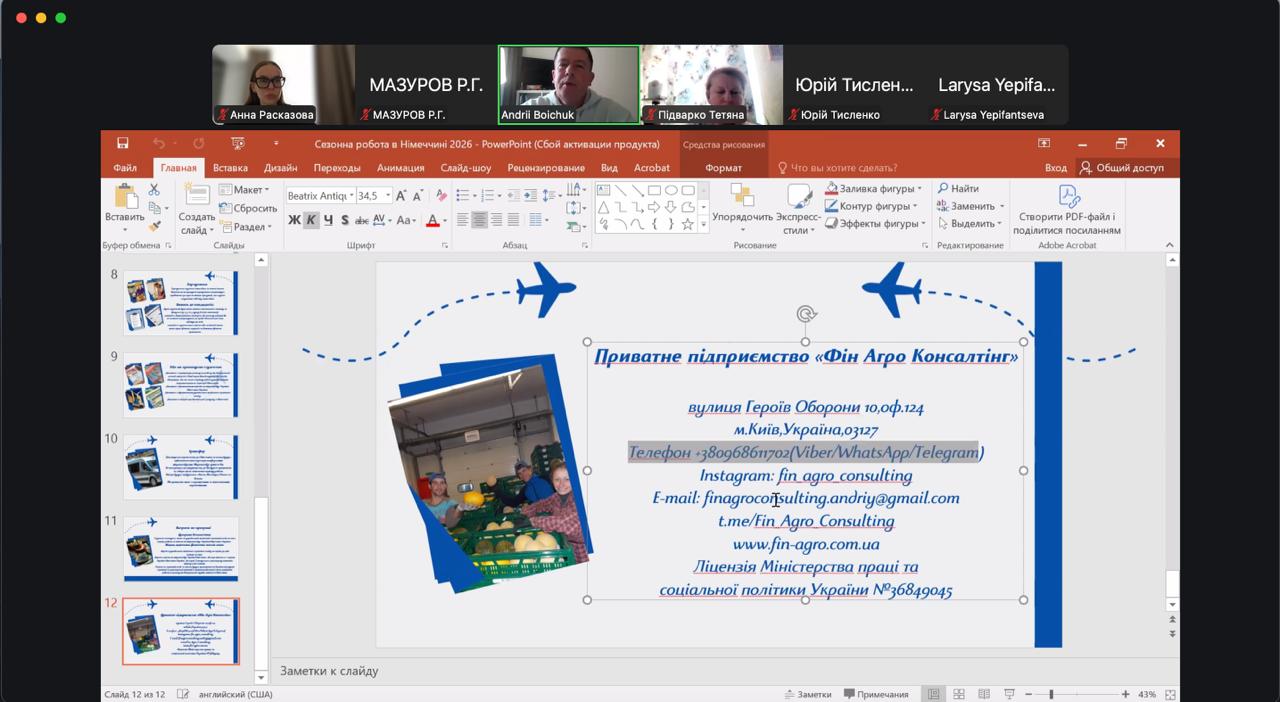Select the Format Painter brush icon

[x=154, y=226]
